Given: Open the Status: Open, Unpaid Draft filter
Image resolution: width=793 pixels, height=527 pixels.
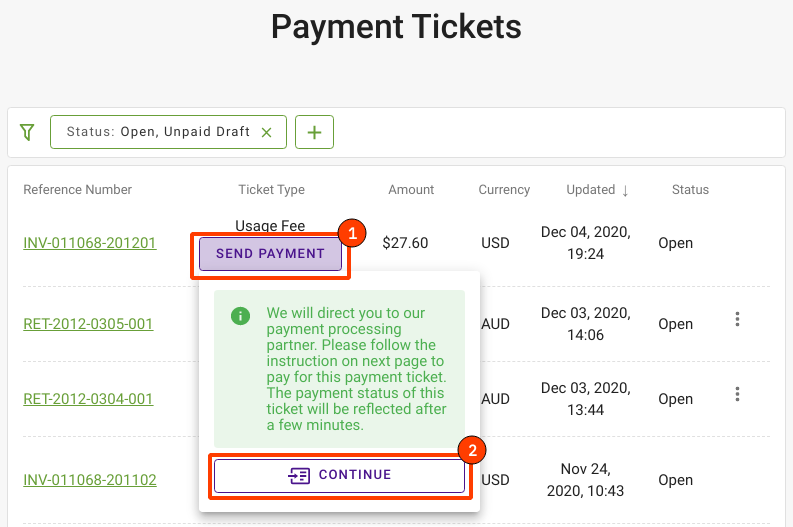Looking at the screenshot, I should 158,132.
